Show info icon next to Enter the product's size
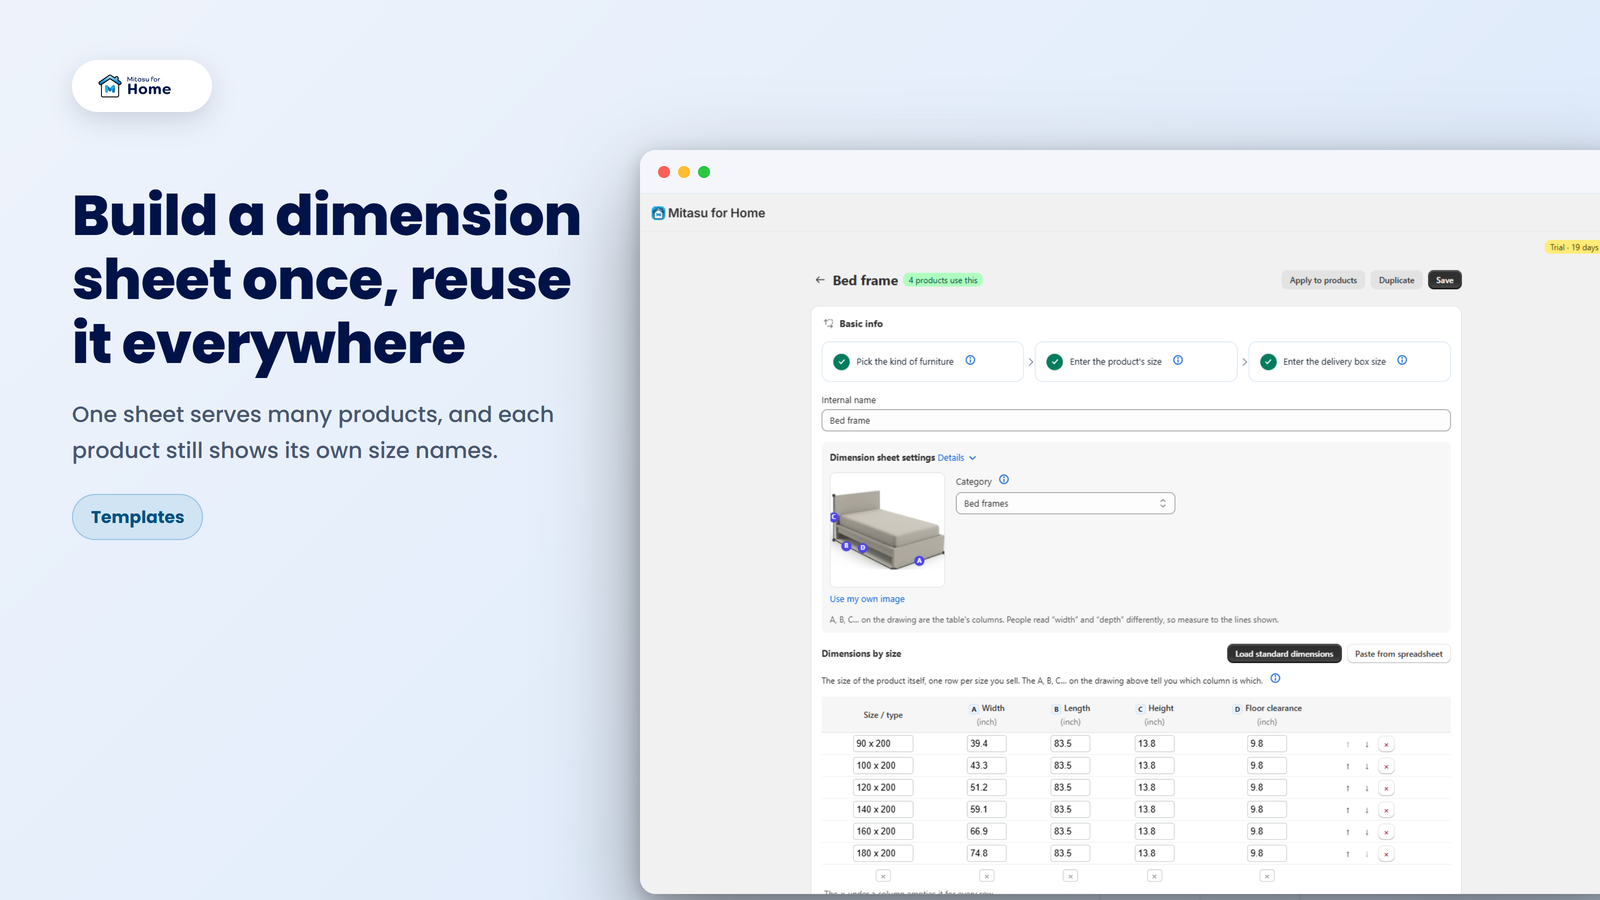The width and height of the screenshot is (1600, 900). click(1178, 361)
